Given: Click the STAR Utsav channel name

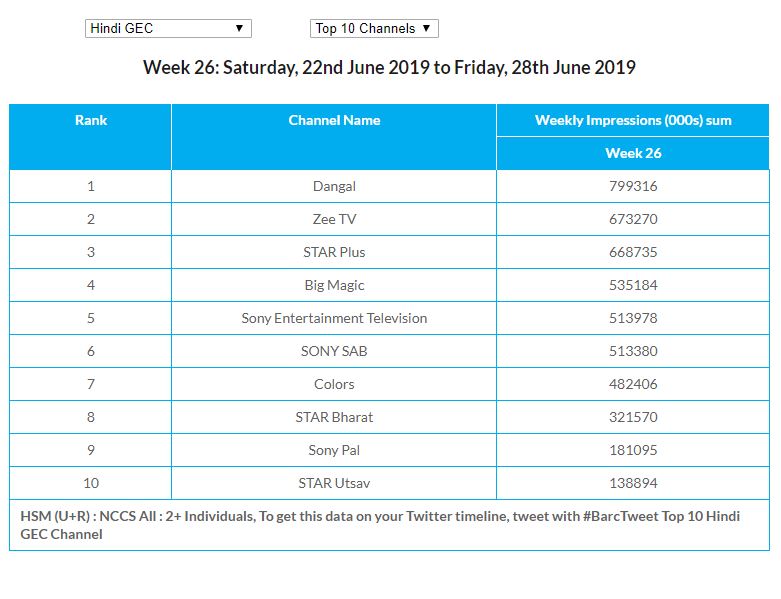Looking at the screenshot, I should 334,483.
